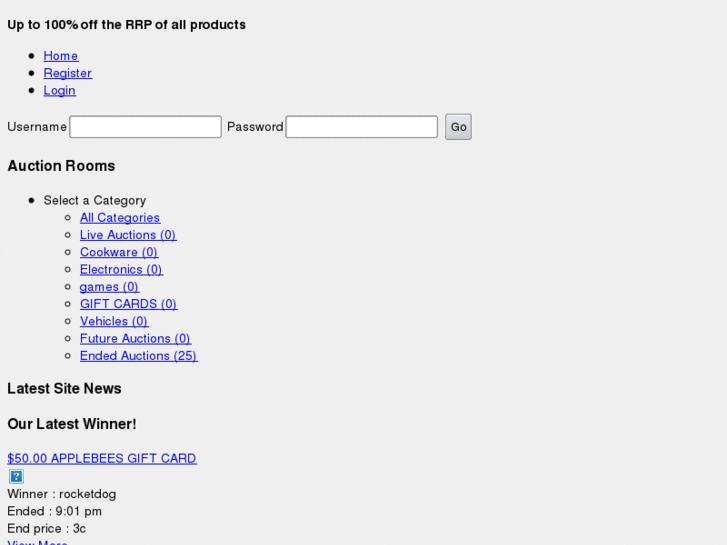The width and height of the screenshot is (727, 545).
Task: Open Live Auctions (0) category
Action: [127, 235]
